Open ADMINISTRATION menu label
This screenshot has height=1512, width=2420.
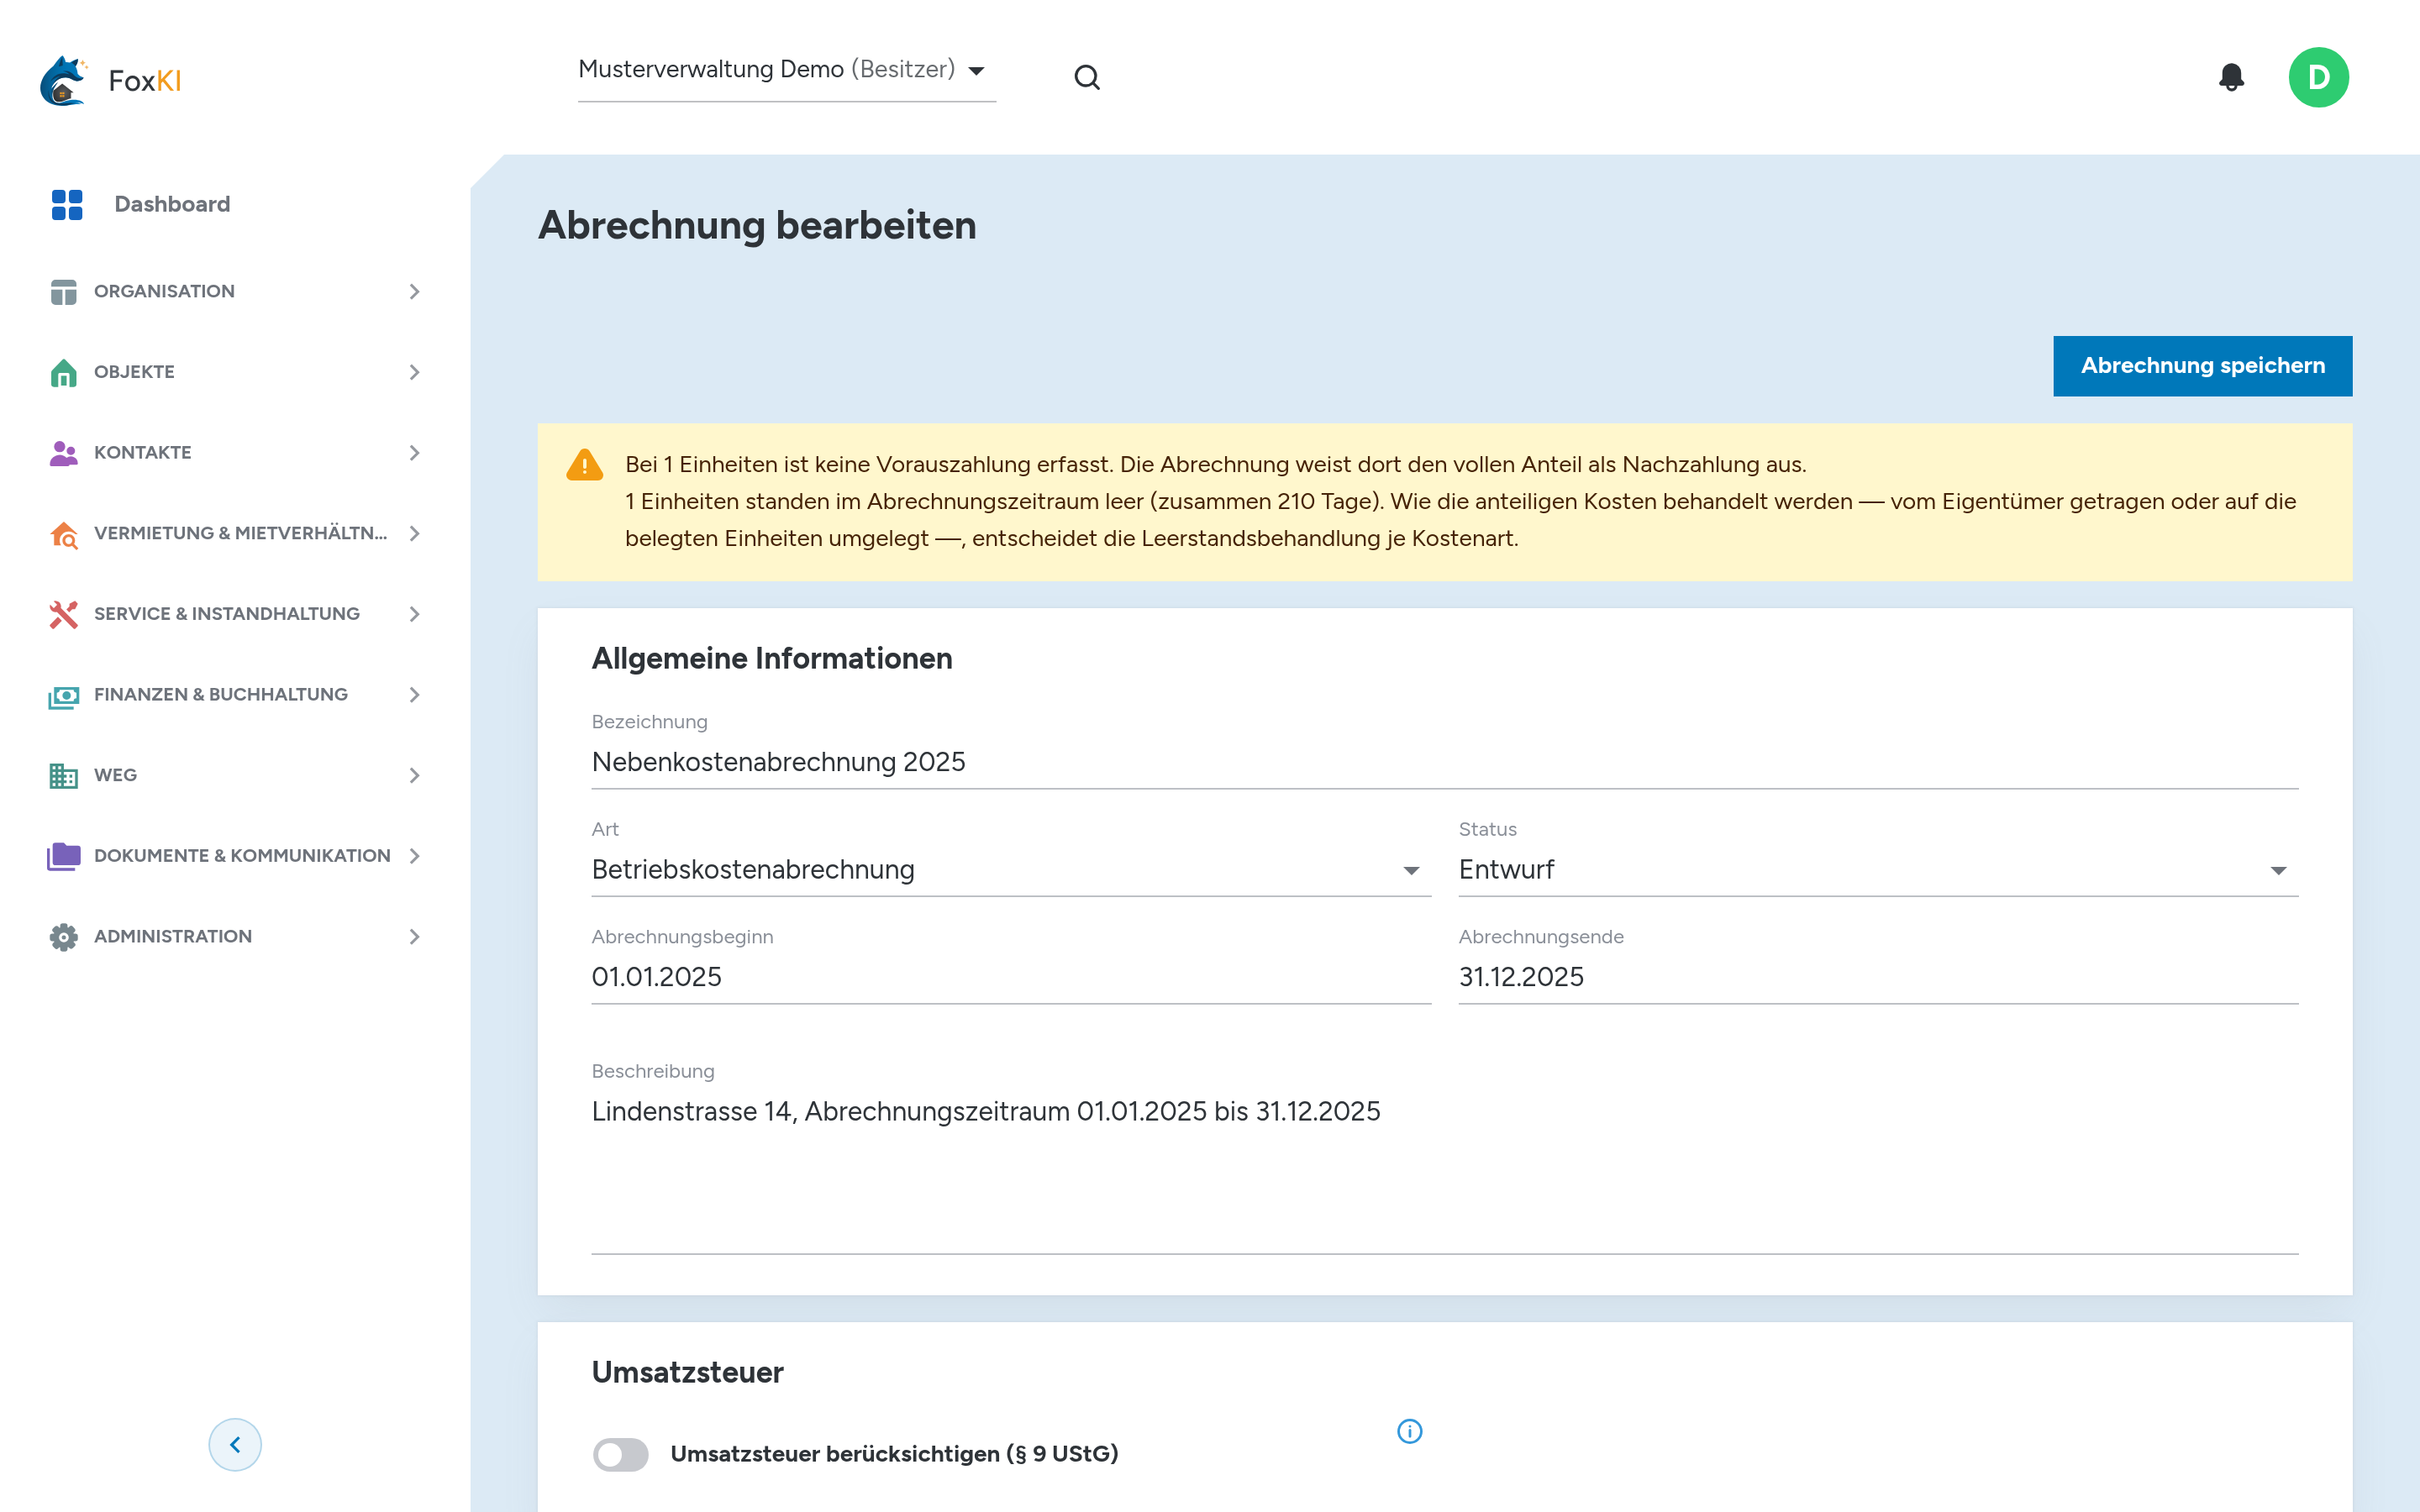[173, 937]
